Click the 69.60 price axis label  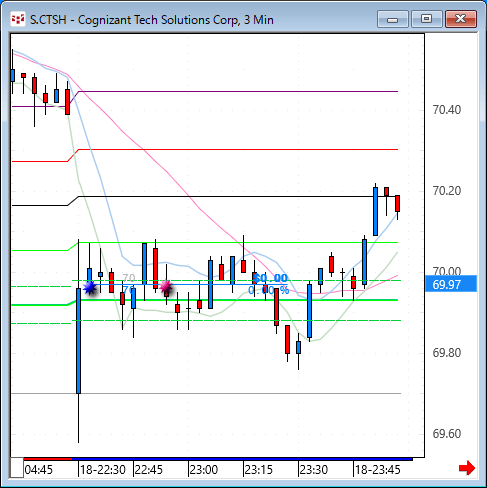[447, 434]
